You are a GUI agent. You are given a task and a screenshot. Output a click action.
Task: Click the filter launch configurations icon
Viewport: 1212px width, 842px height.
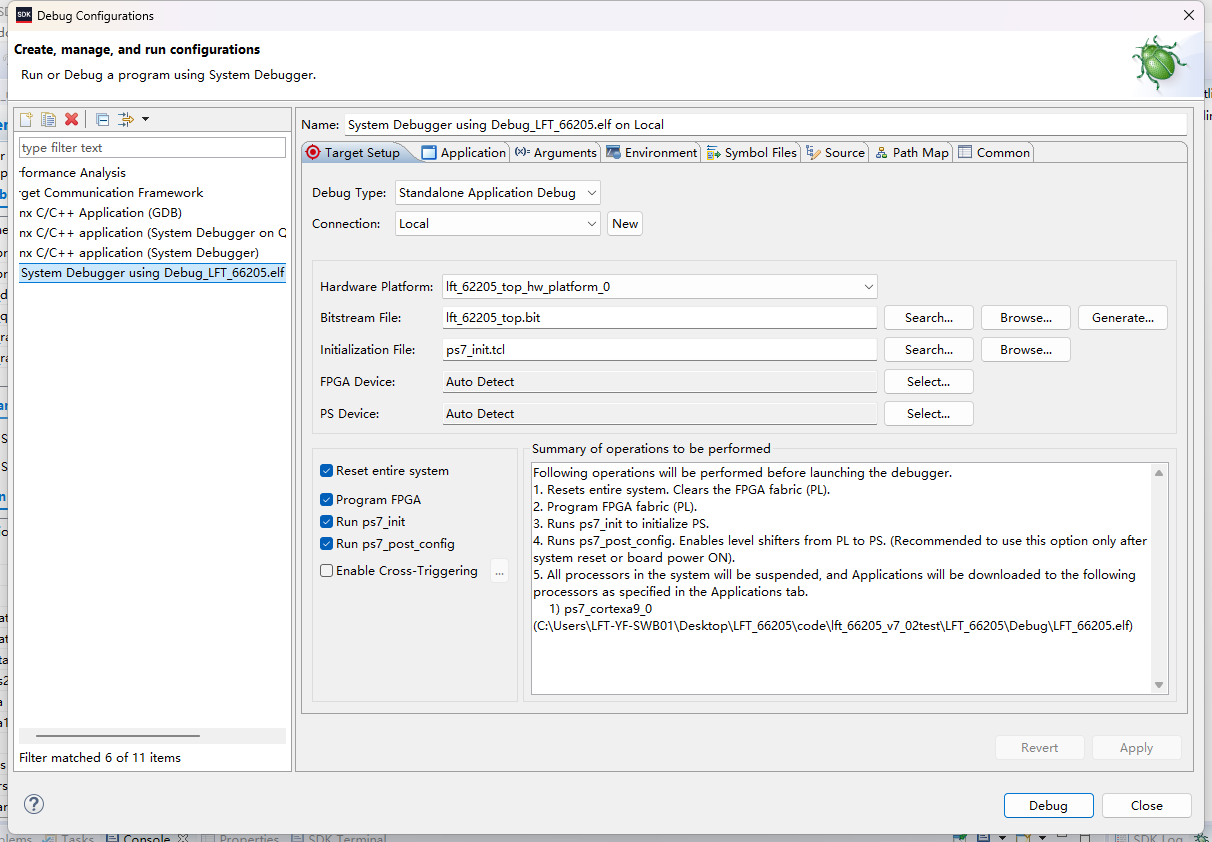tap(126, 120)
